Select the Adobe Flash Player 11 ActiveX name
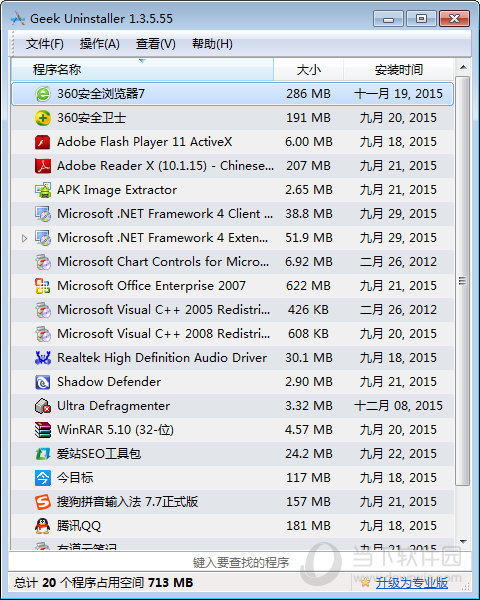 coord(144,142)
